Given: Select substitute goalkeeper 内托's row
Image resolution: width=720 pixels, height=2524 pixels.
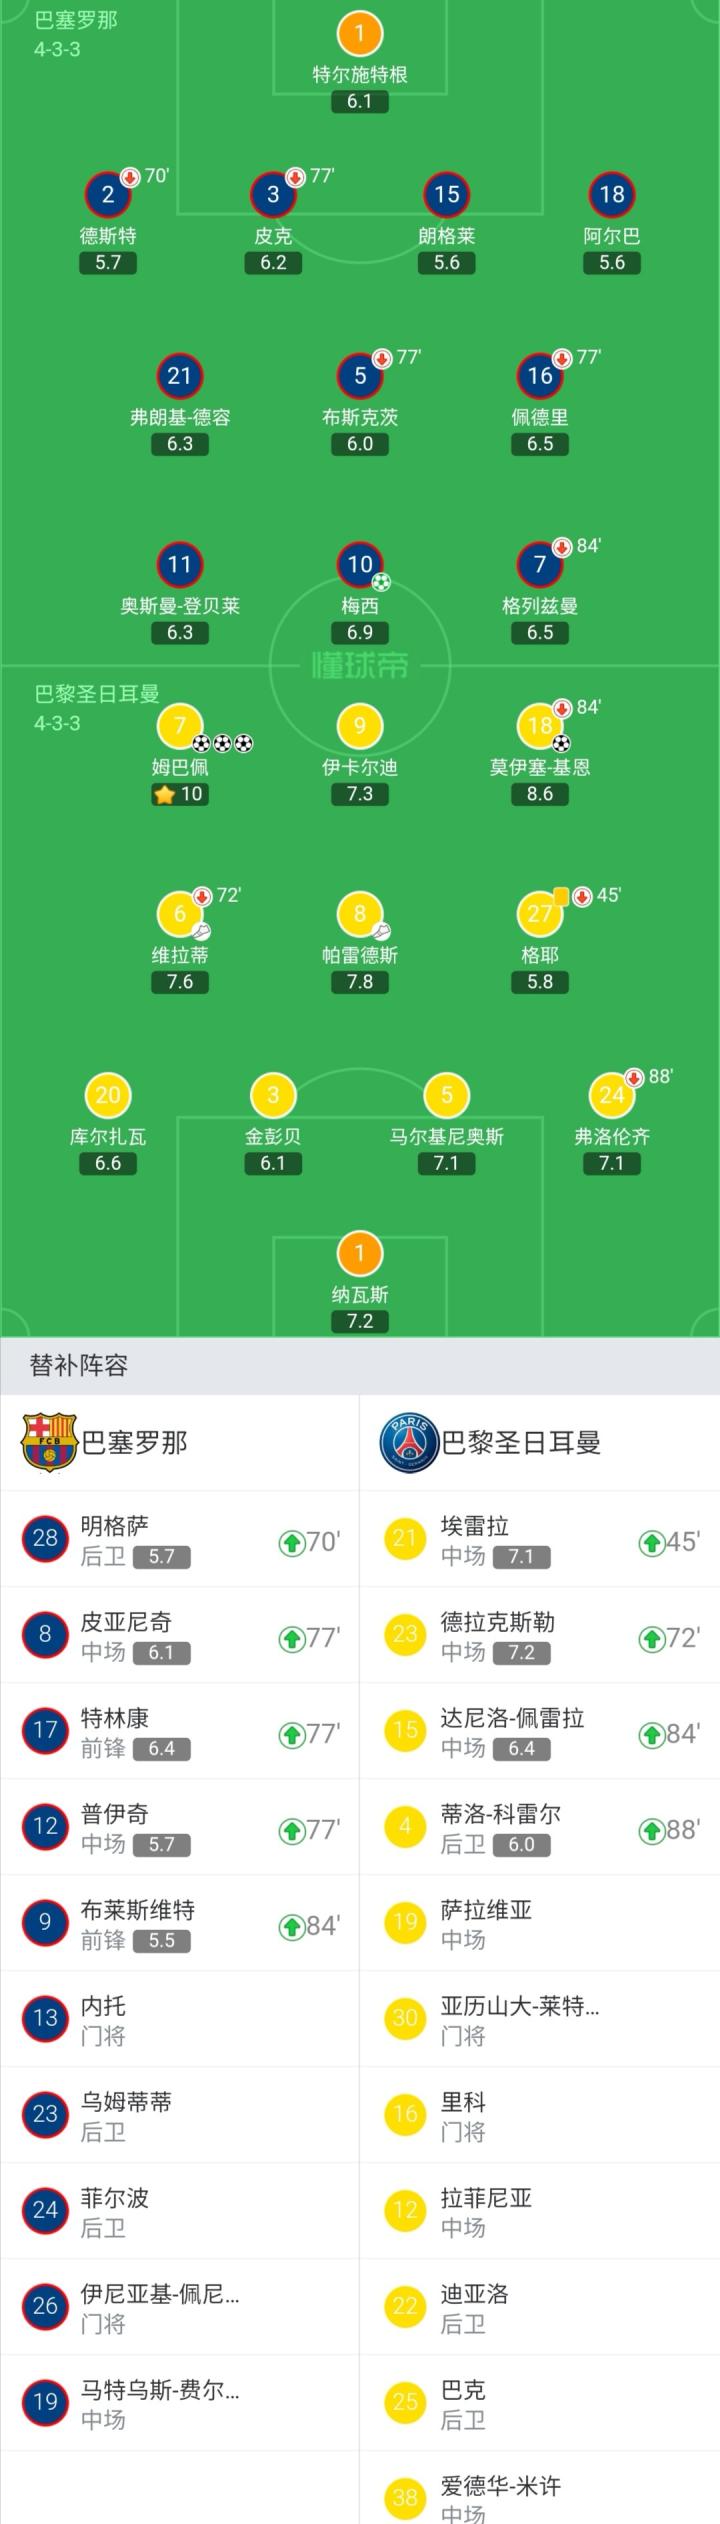Looking at the screenshot, I should pos(180,2021).
